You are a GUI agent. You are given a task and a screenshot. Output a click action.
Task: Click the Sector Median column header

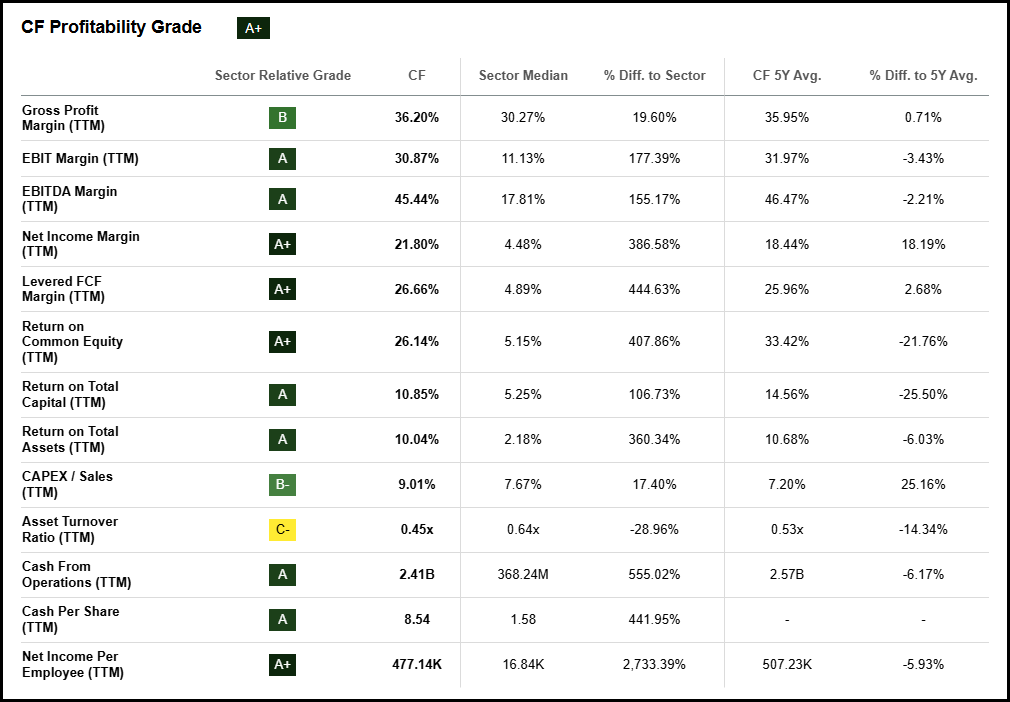point(523,75)
